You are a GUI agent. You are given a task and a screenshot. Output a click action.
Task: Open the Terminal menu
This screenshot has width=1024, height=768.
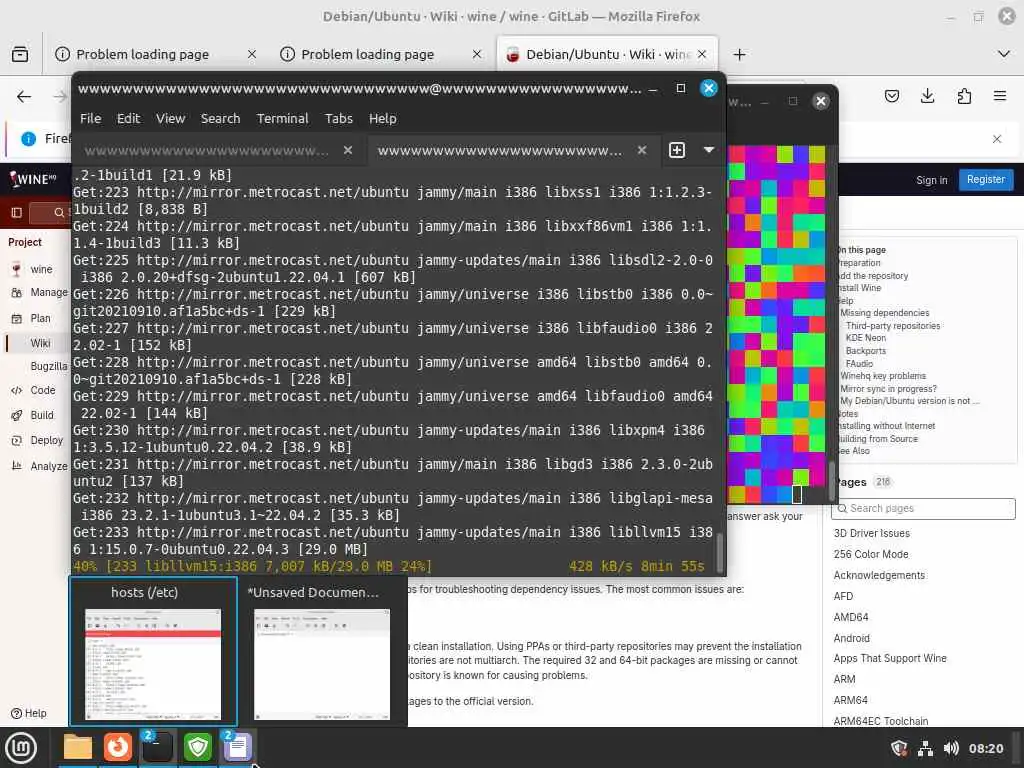[x=282, y=118]
